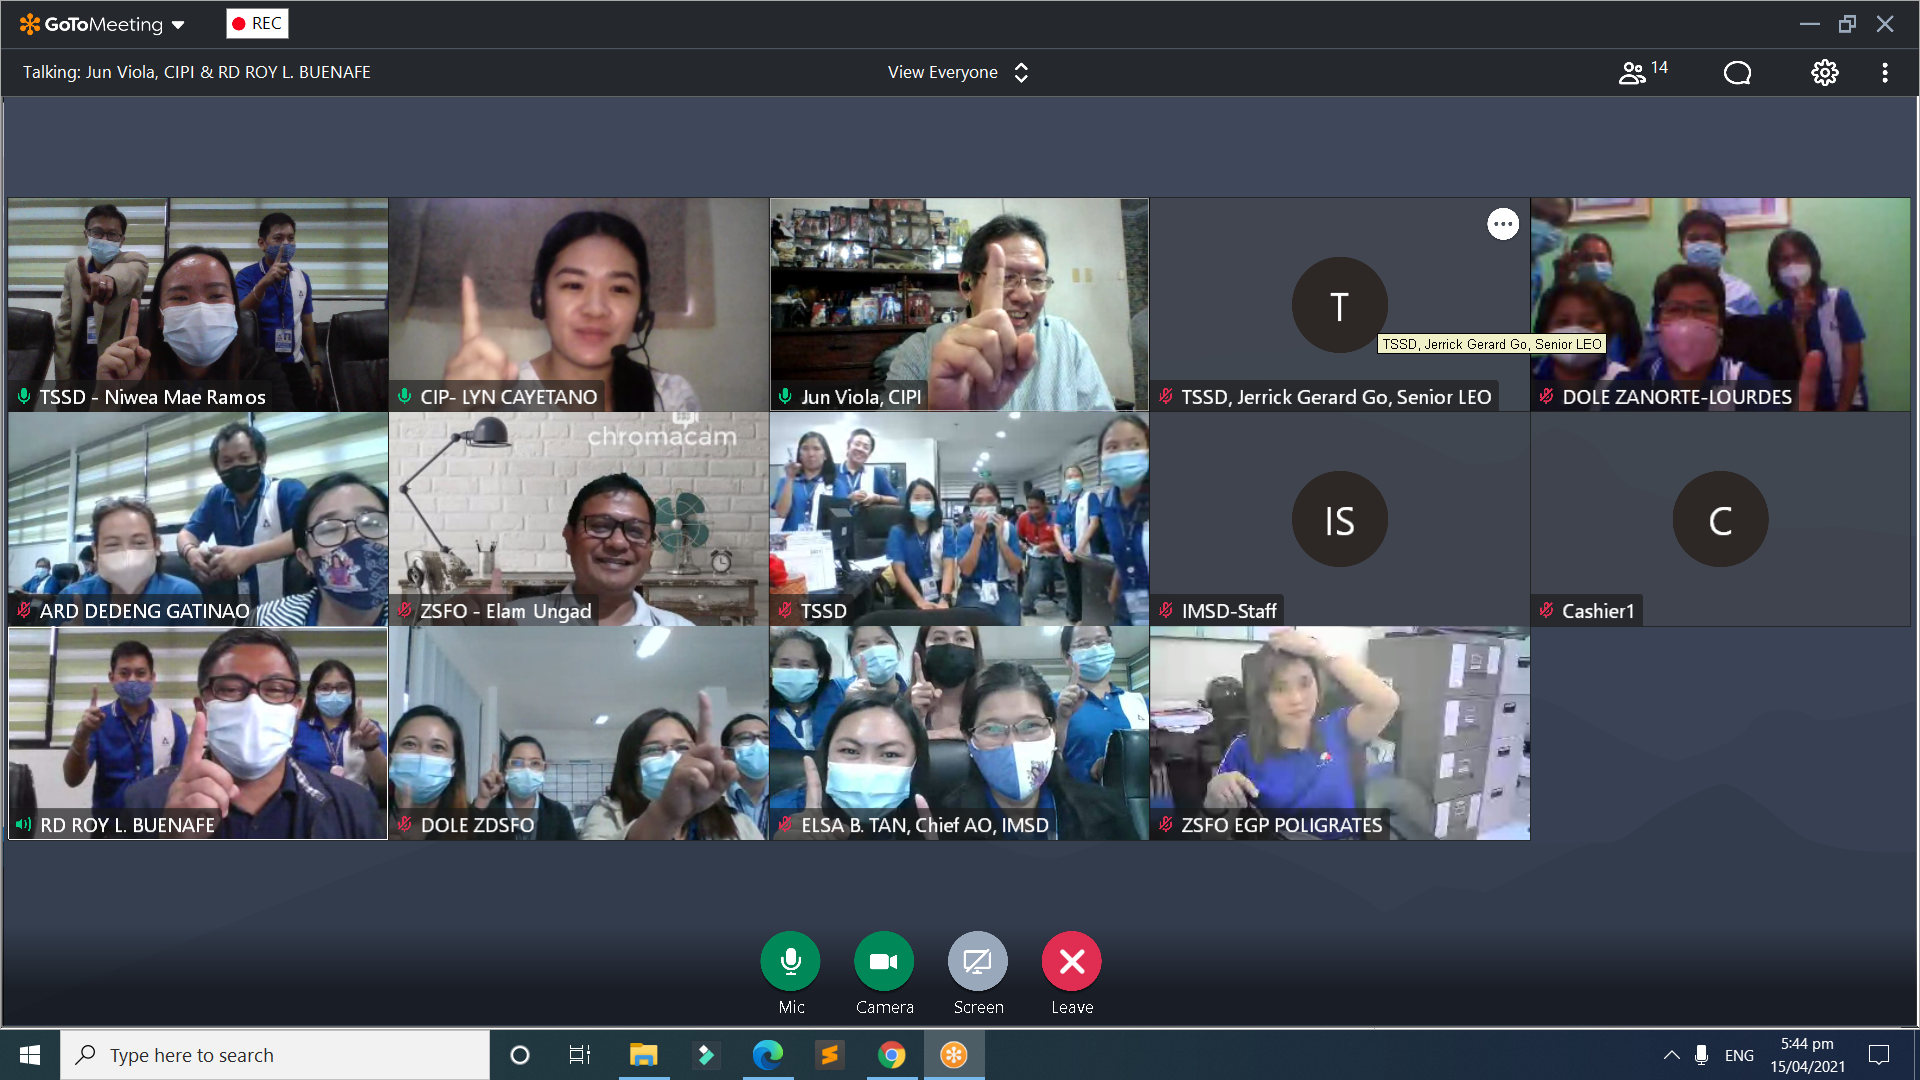Show hidden system tray icons
The height and width of the screenshot is (1080, 1920).
[x=1671, y=1055]
